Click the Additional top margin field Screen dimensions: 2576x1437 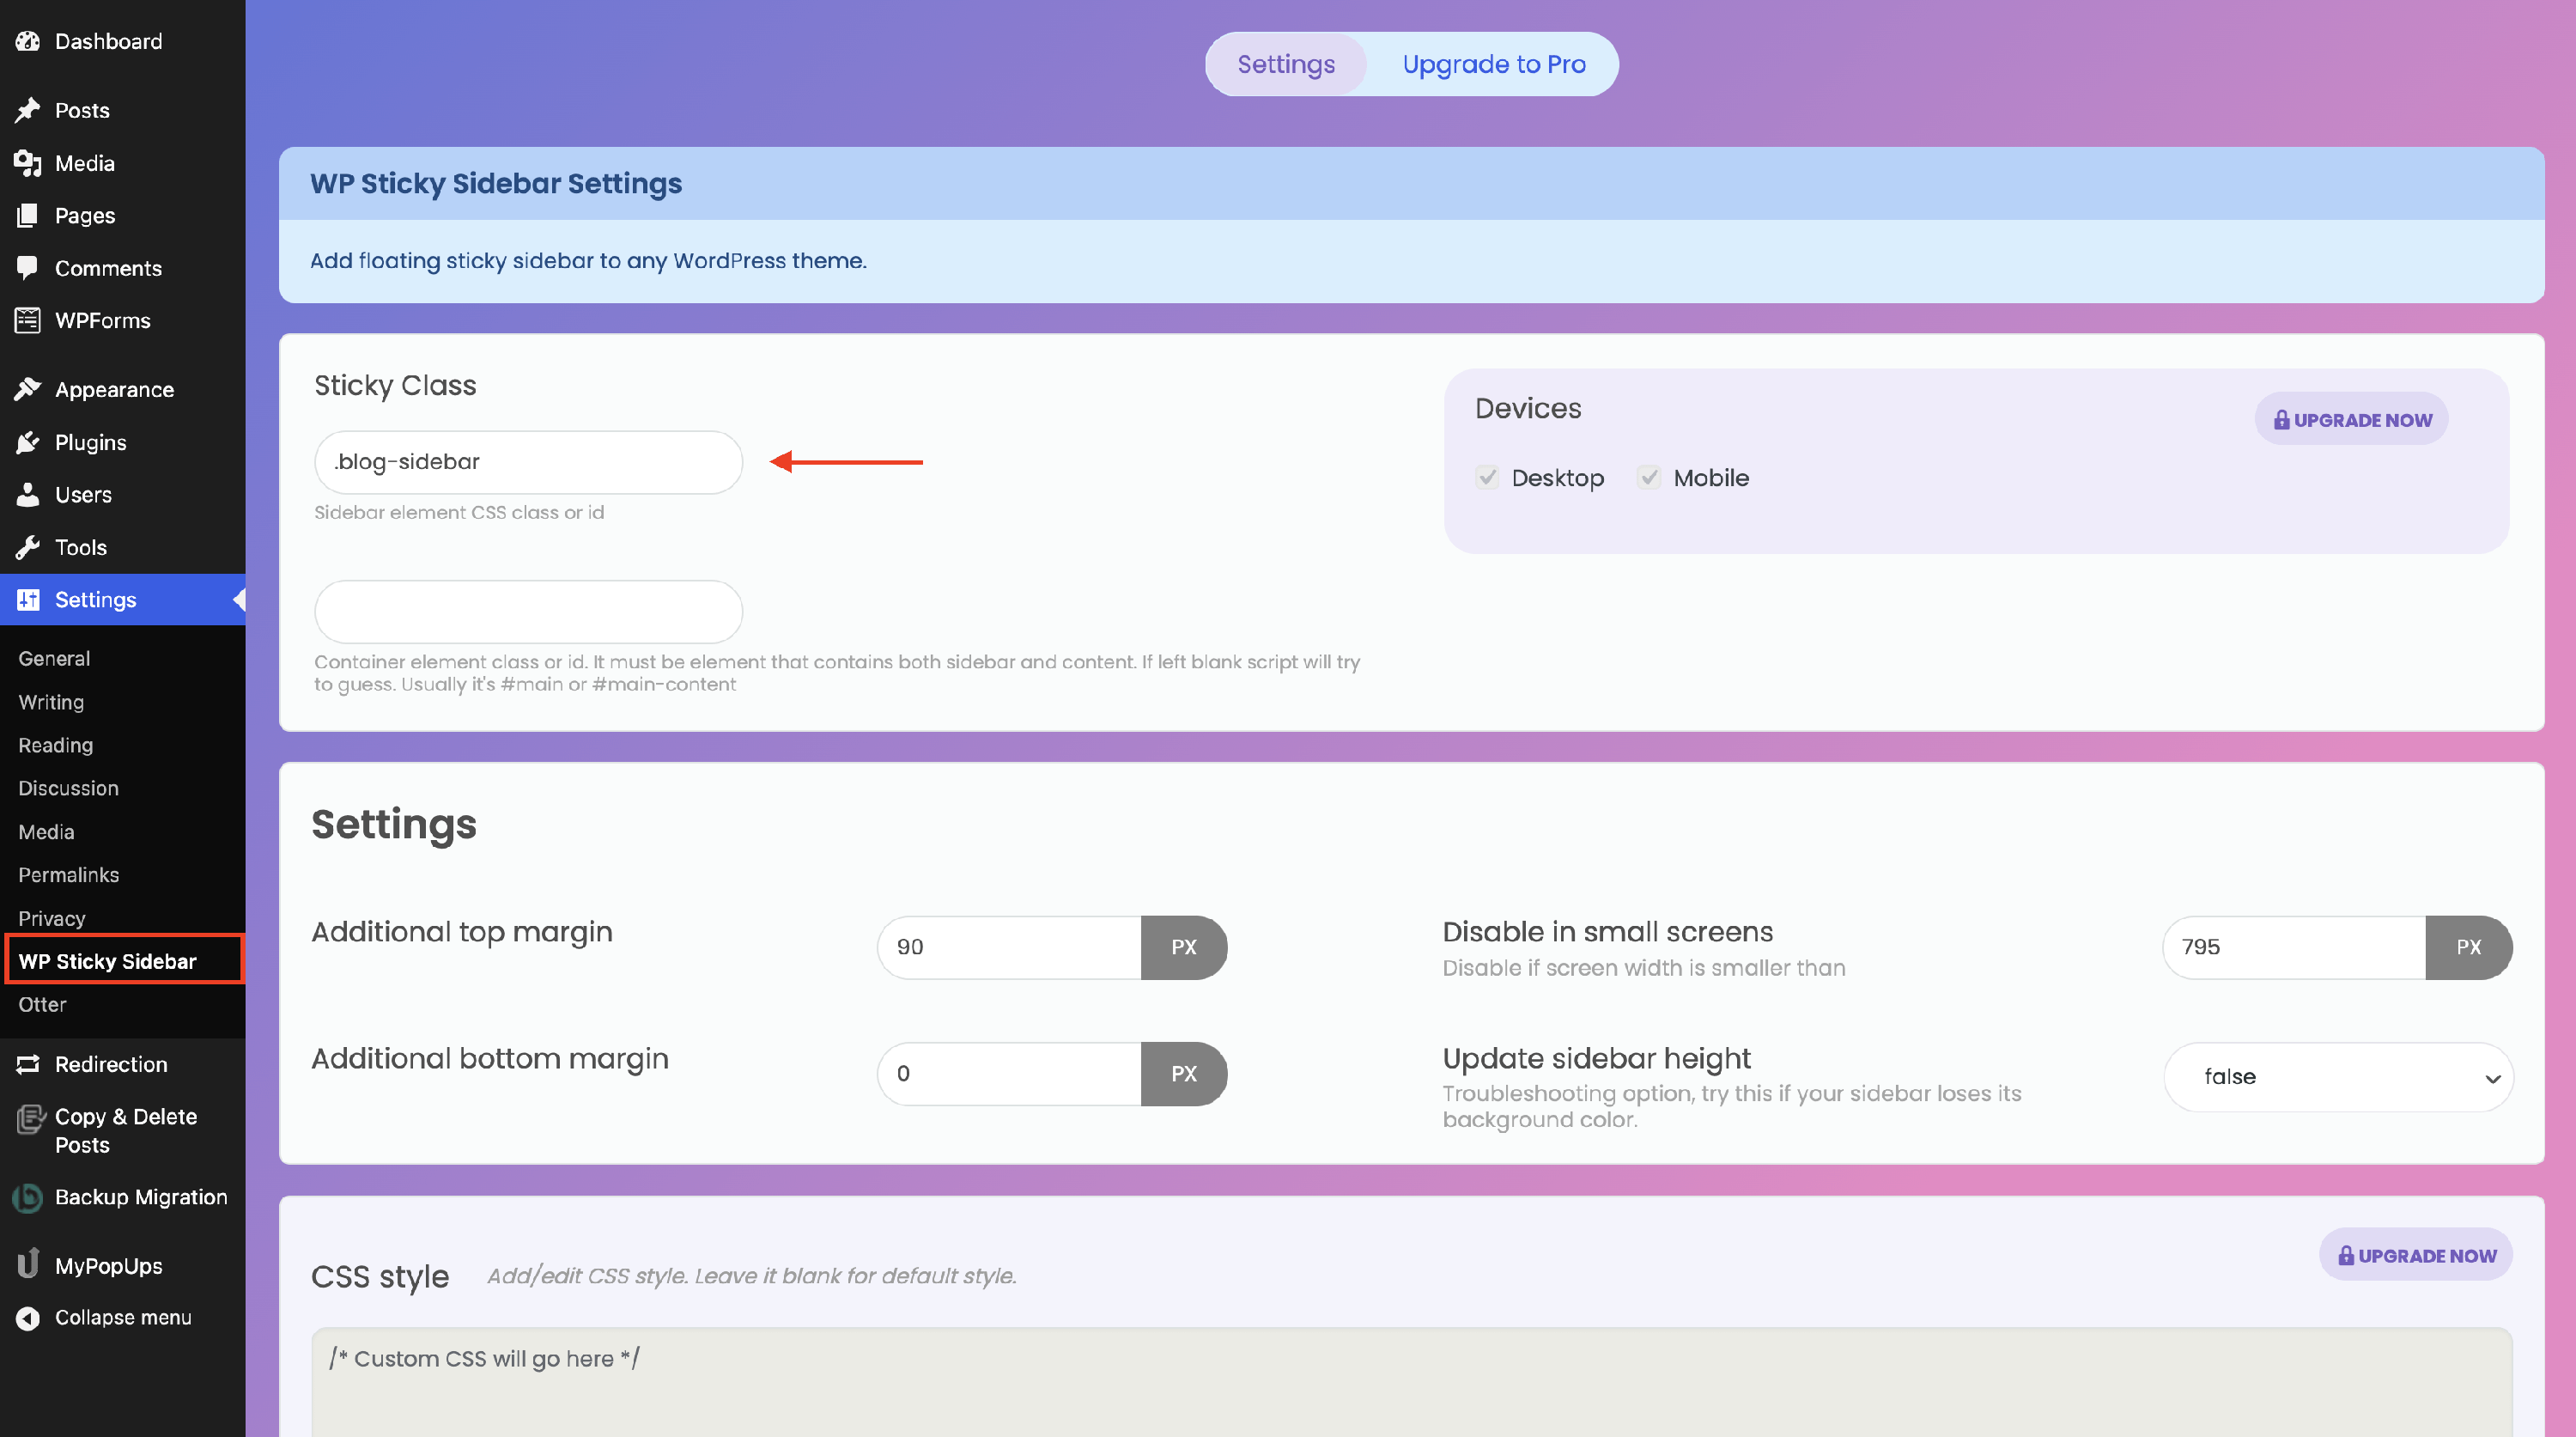click(x=1008, y=947)
